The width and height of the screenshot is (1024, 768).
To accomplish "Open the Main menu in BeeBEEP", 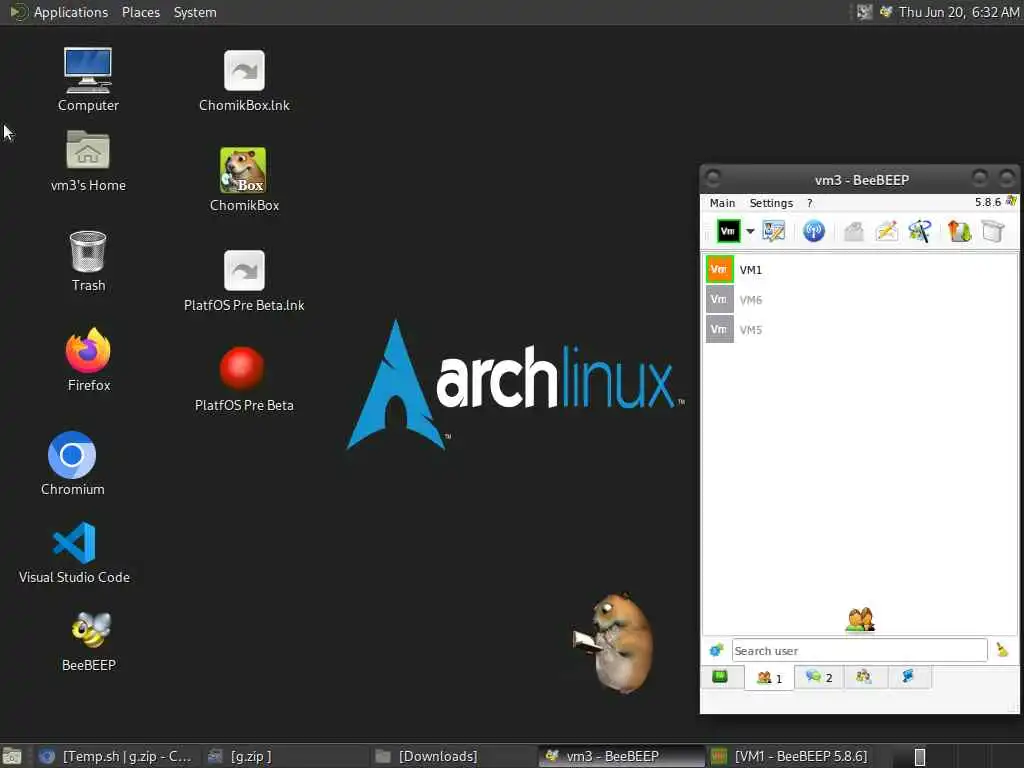I will [722, 203].
